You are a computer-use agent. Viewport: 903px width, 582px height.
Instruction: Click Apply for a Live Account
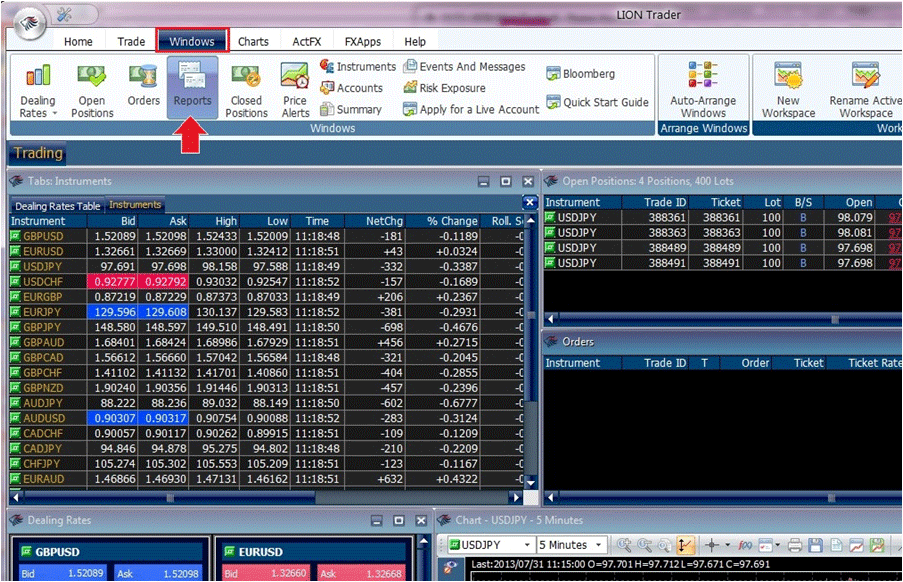[471, 109]
